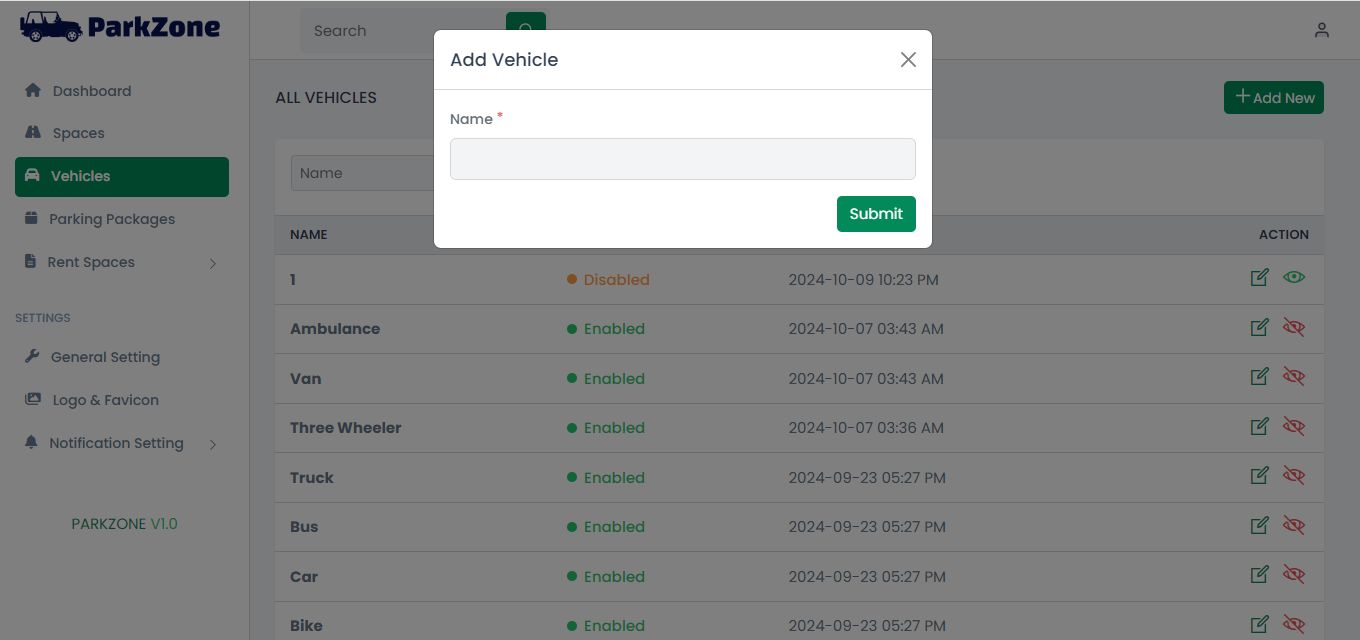Open the user profile icon

point(1322,30)
